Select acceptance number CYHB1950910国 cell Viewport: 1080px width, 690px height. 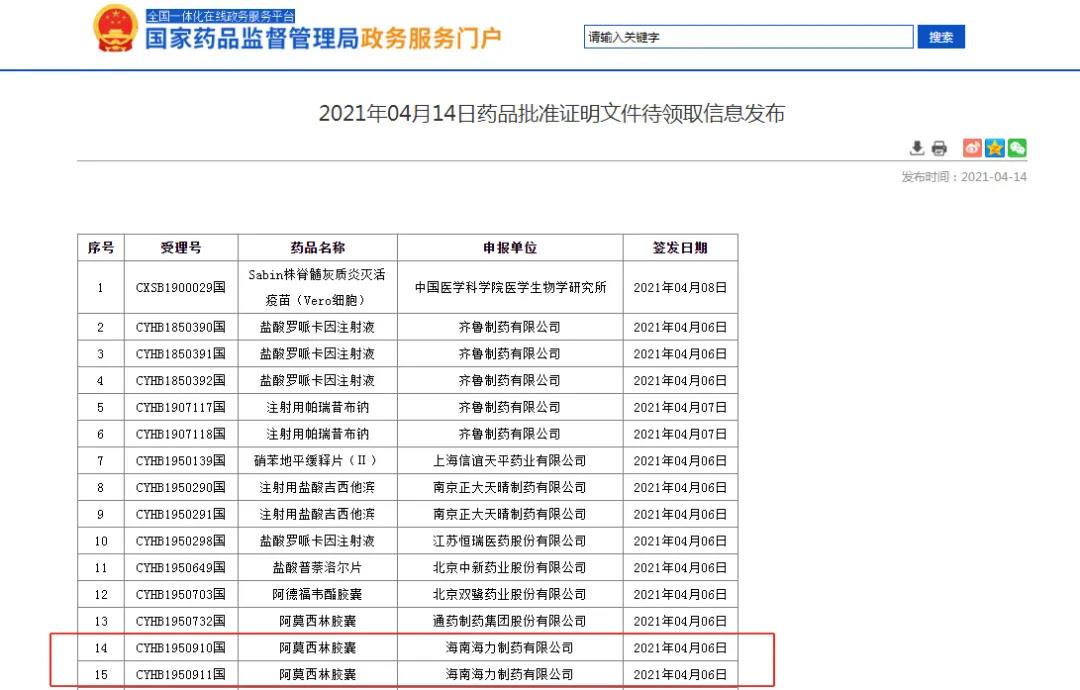click(181, 648)
